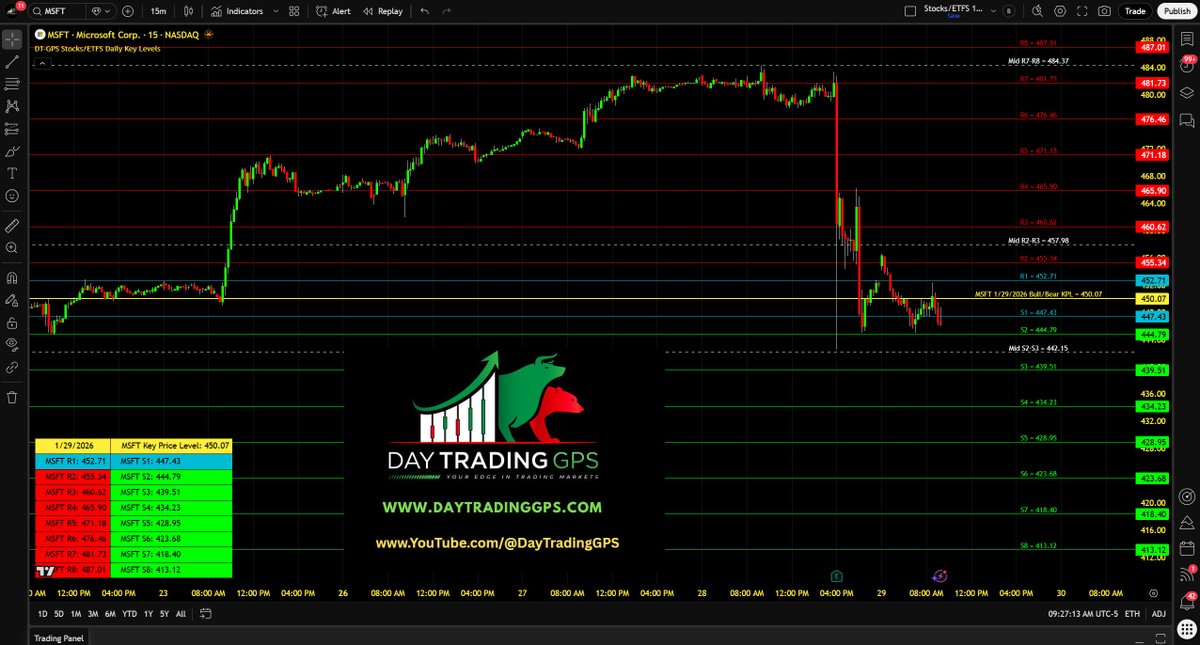
Task: Select the Cross cursor tool
Action: click(x=11, y=39)
